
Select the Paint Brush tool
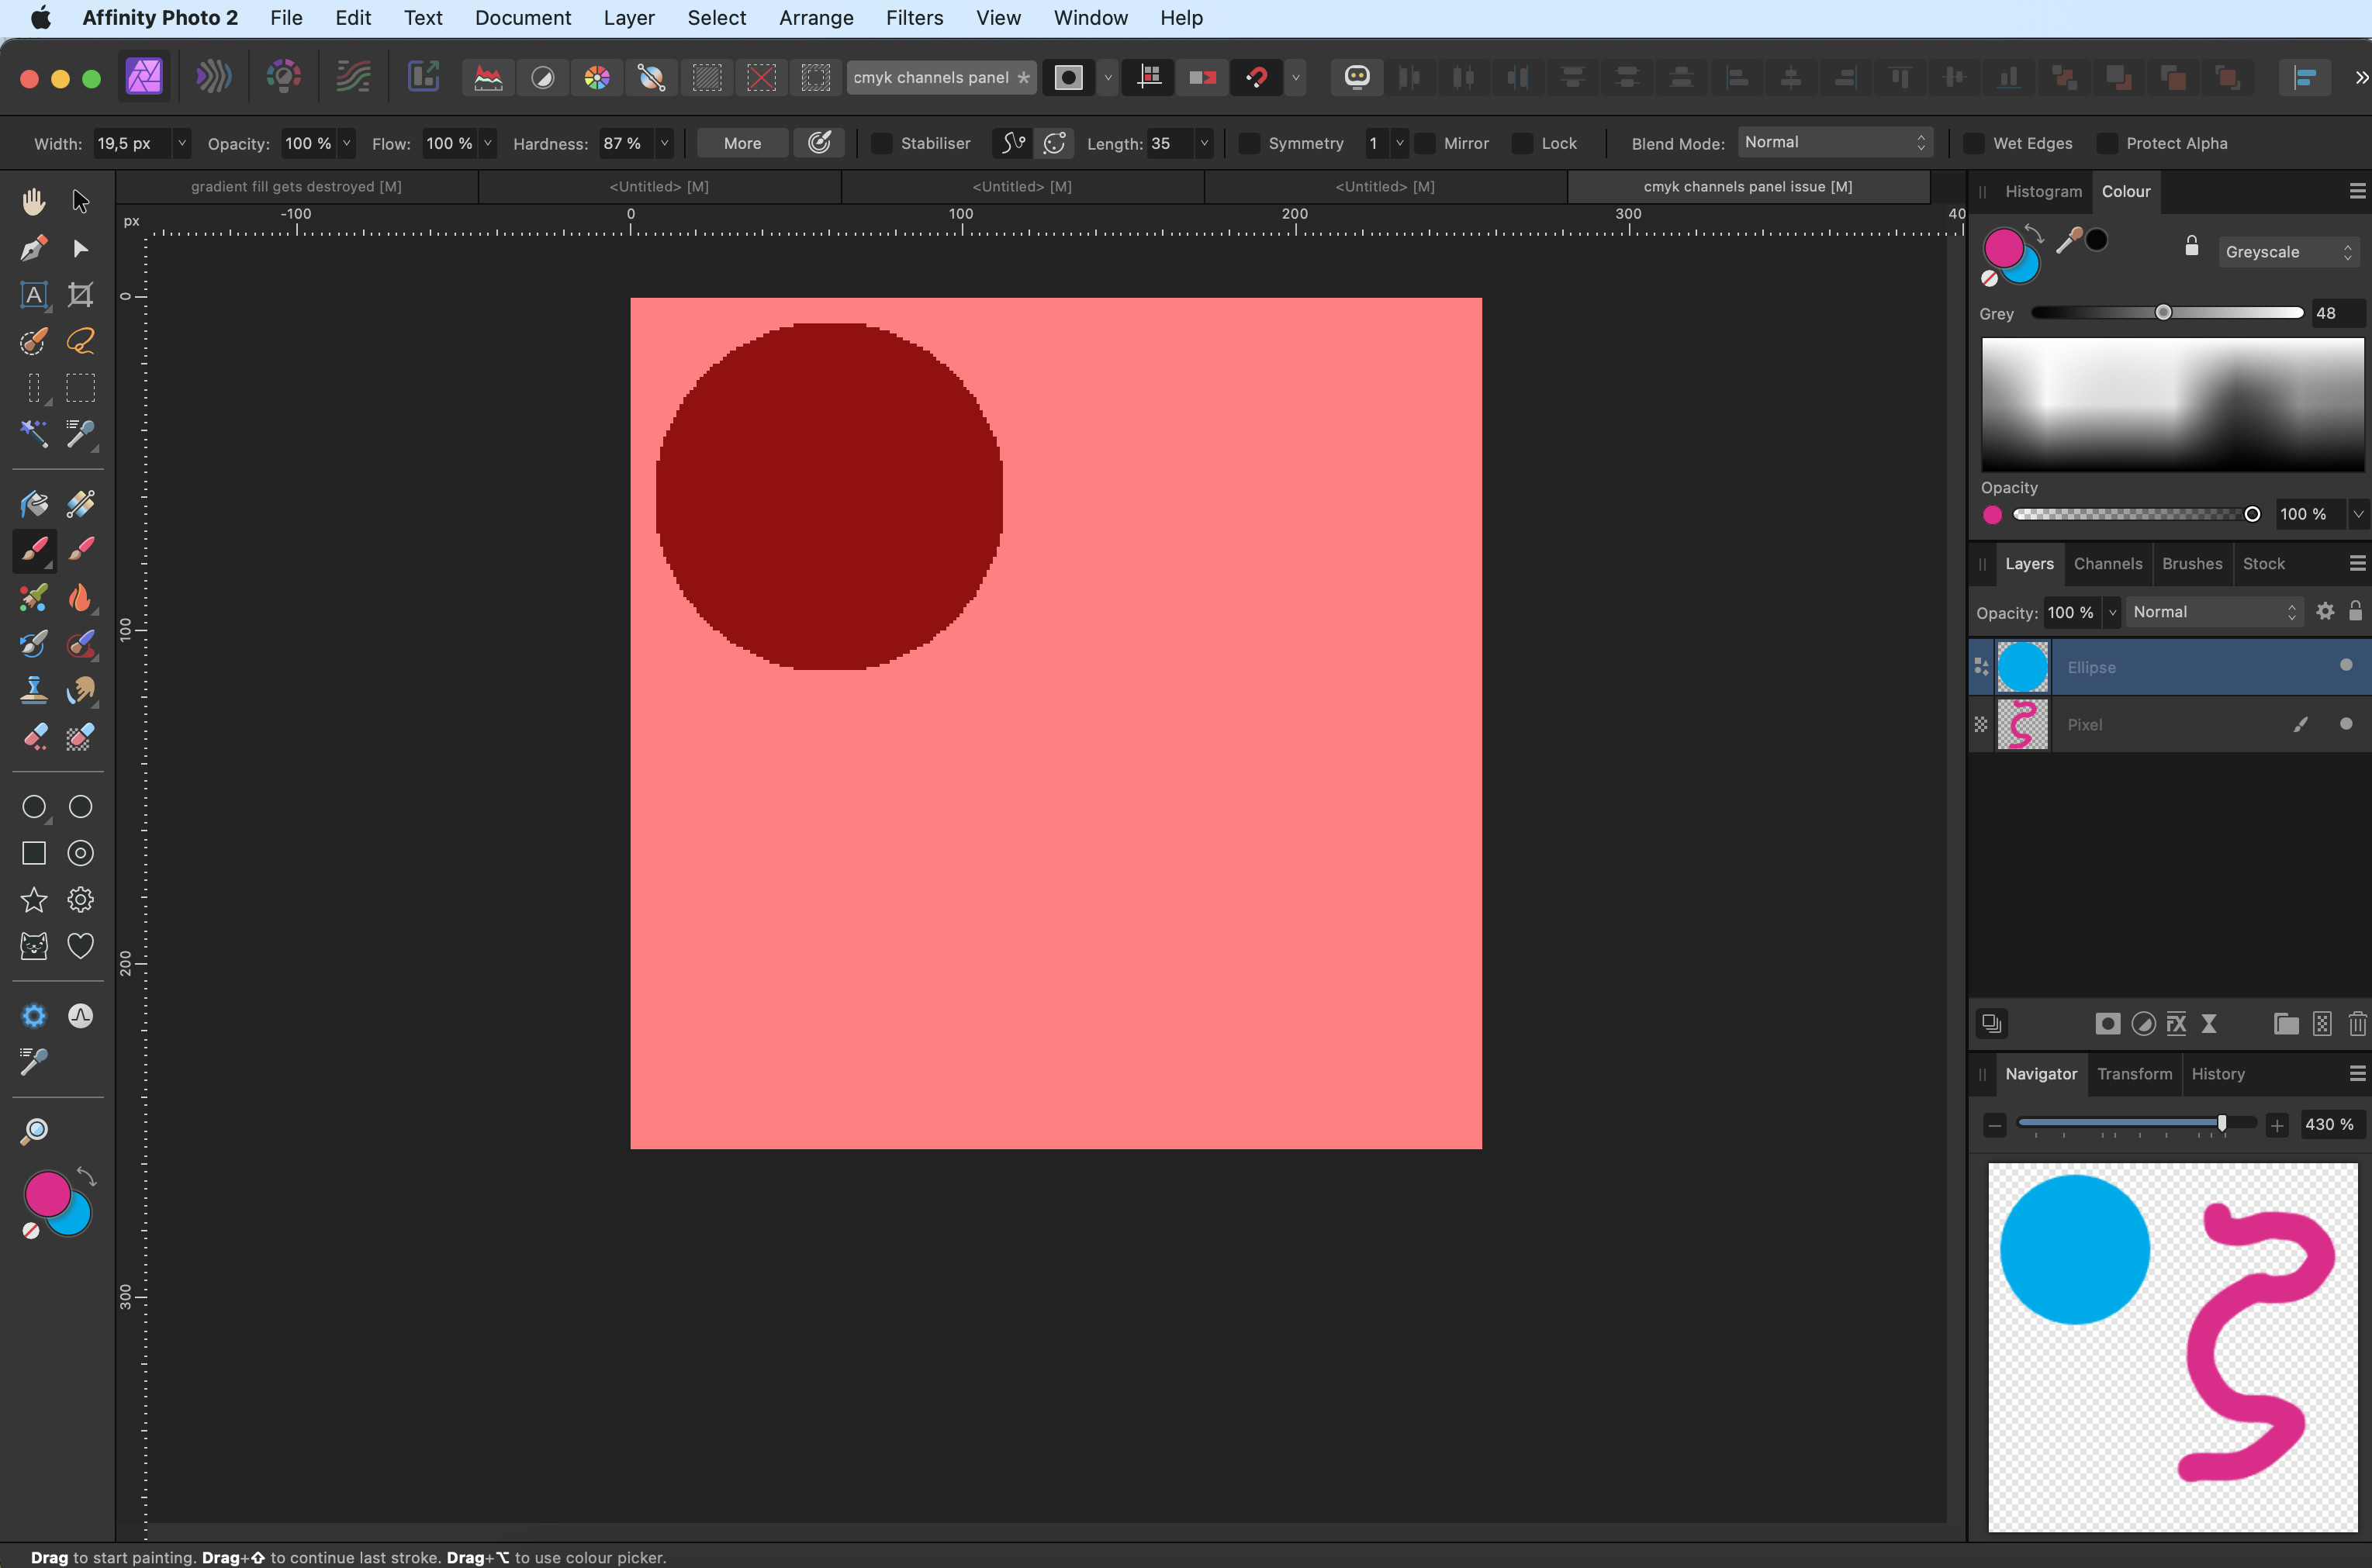tap(33, 549)
